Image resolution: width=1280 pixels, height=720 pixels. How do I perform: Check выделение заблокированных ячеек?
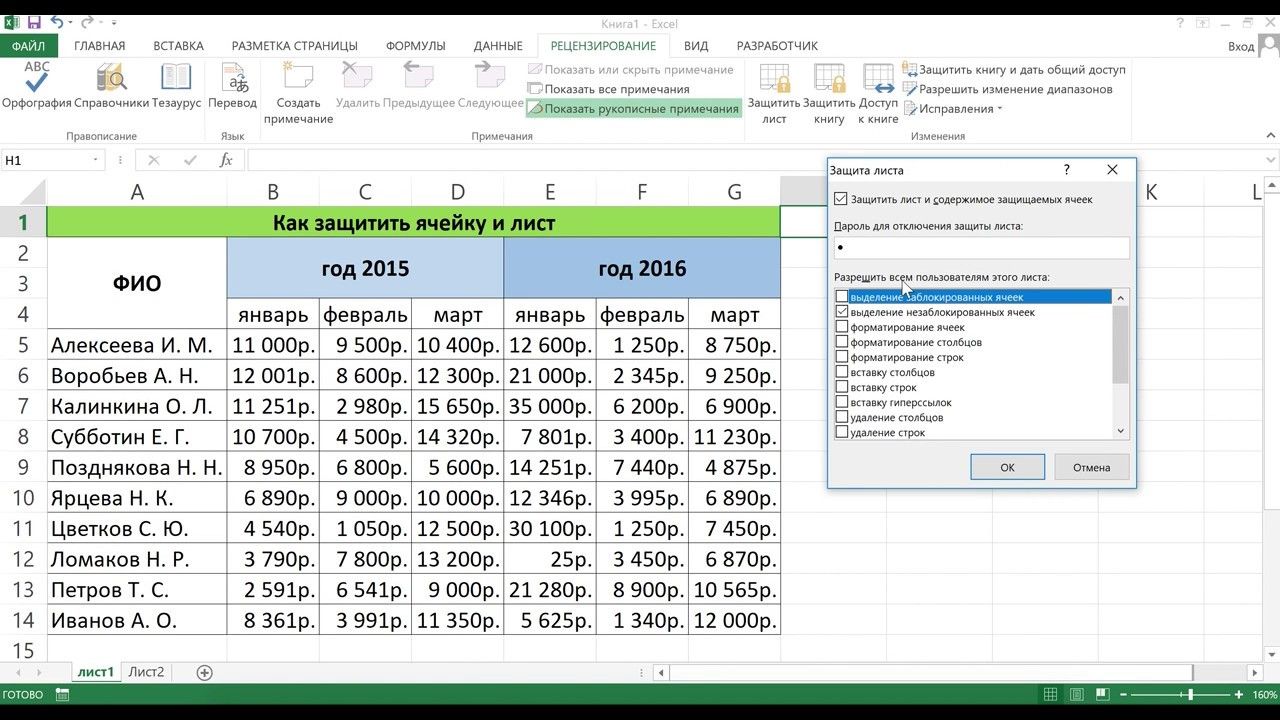tap(841, 297)
